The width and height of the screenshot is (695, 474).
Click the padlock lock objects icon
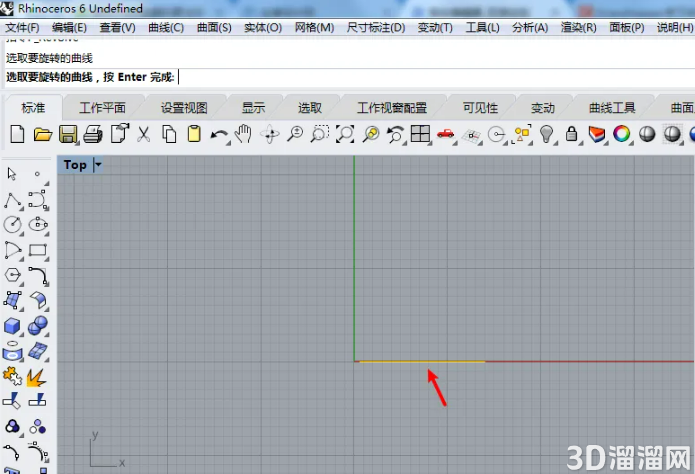click(x=572, y=134)
